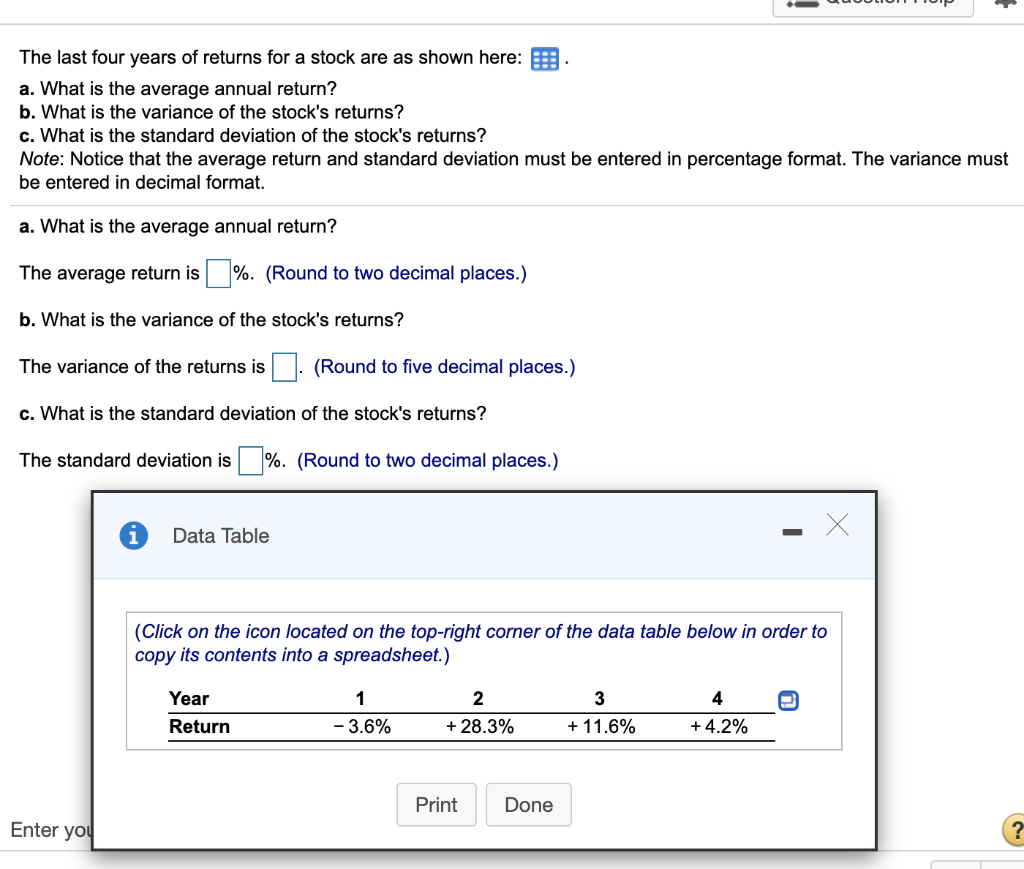1024x869 pixels.
Task: Close the Data Table dialog
Action: tap(837, 524)
